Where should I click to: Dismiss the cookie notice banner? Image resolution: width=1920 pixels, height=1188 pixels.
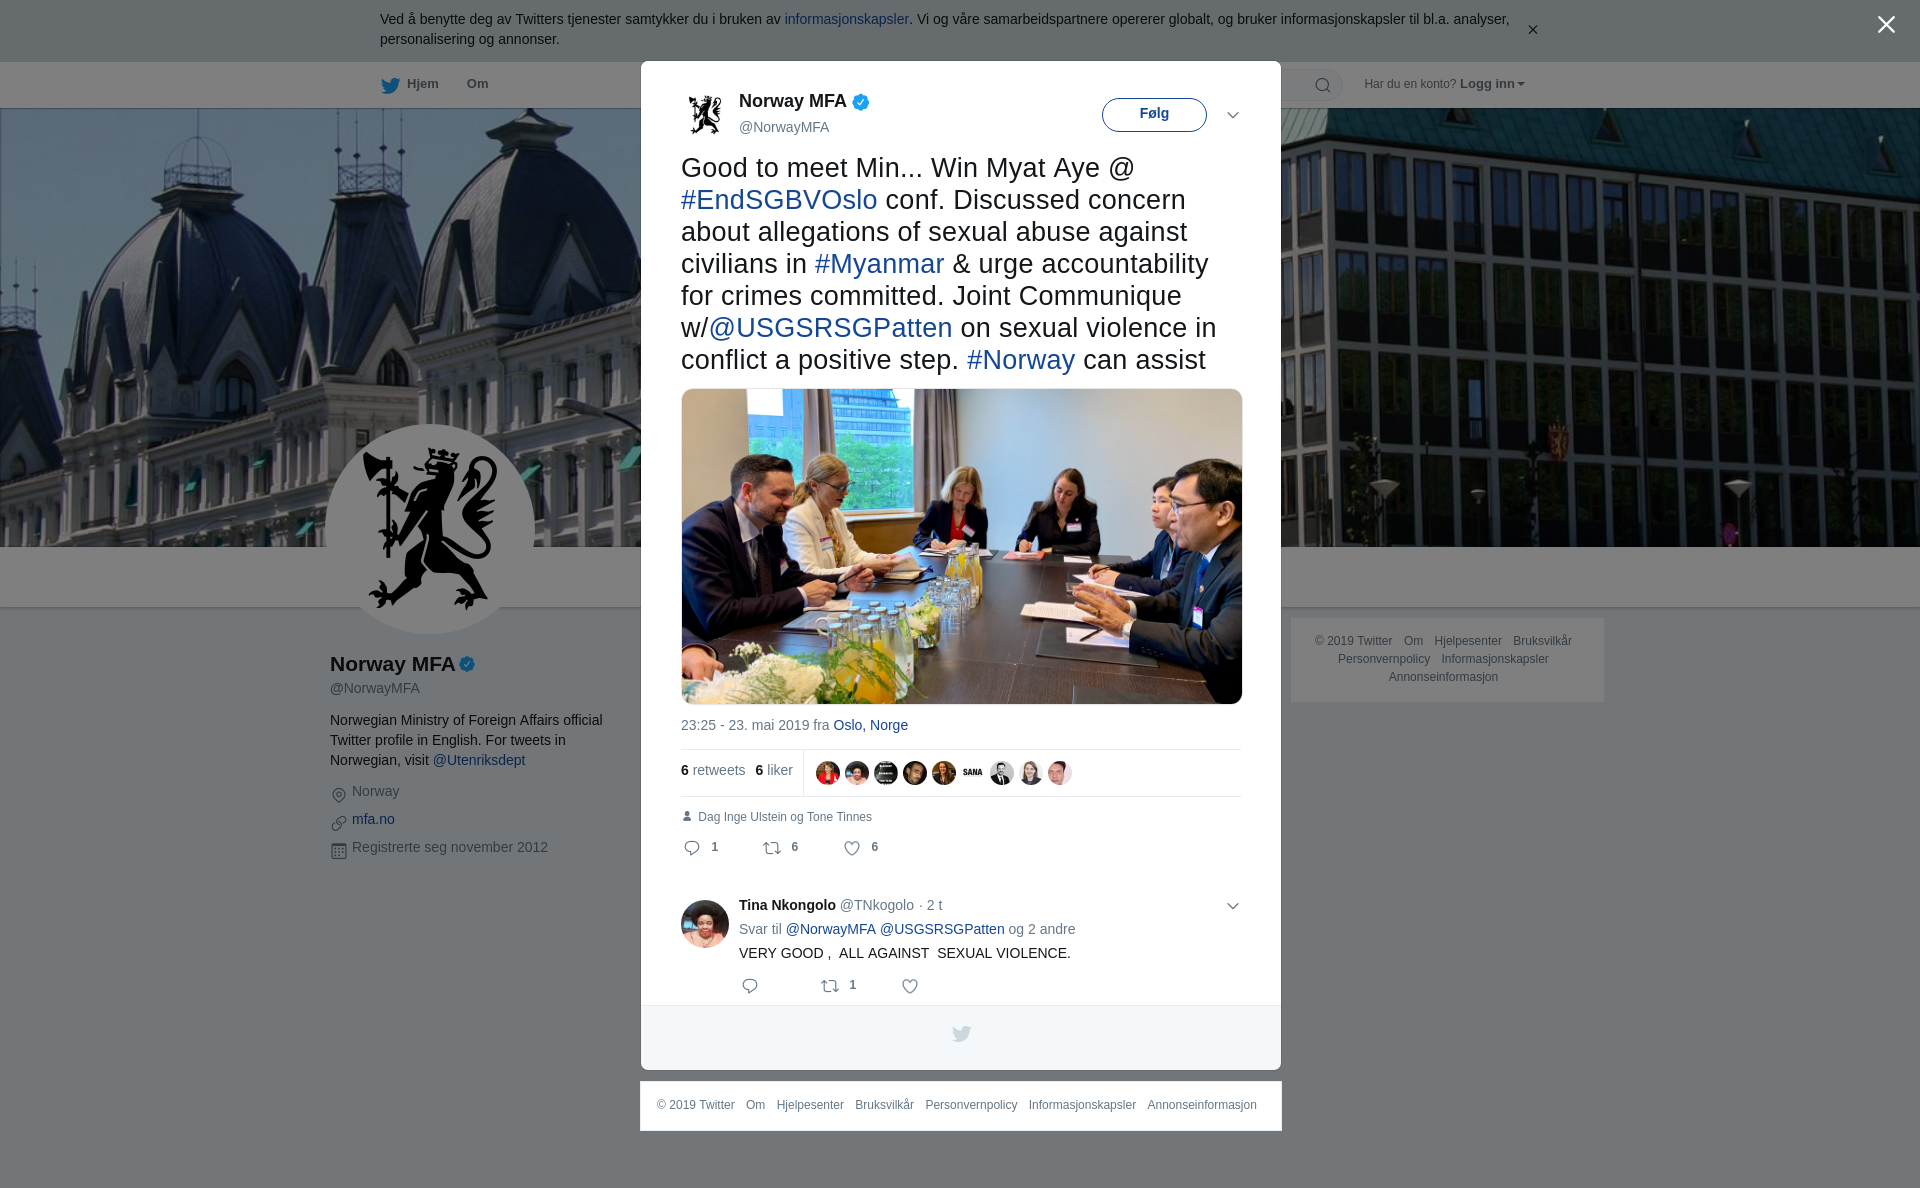point(1533,30)
